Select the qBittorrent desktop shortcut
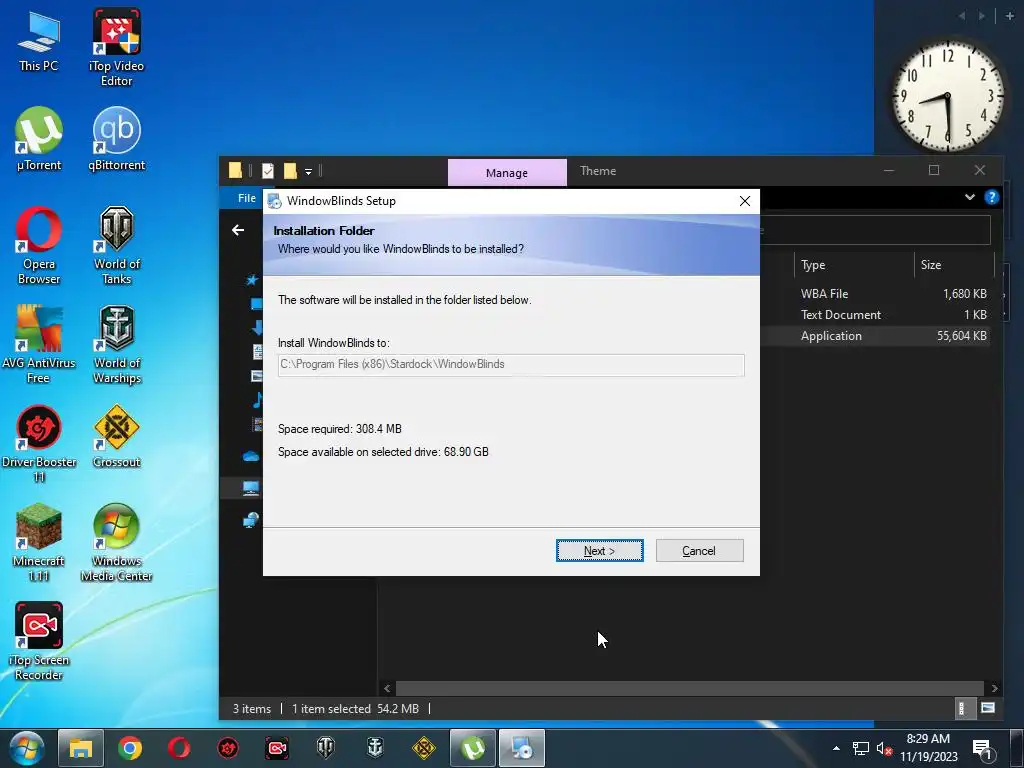This screenshot has height=768, width=1024. coord(116,139)
